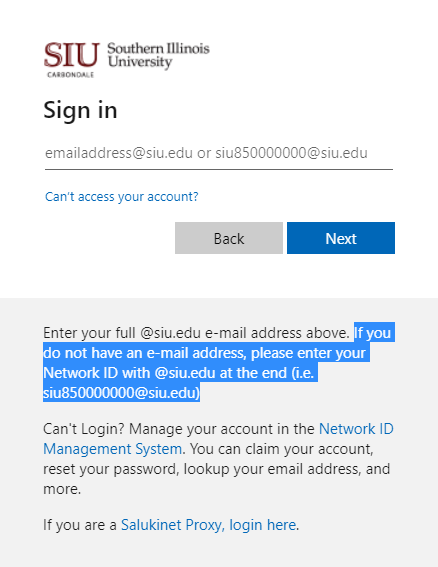Click the word 'more.' ending the paragraph
The width and height of the screenshot is (438, 567).
pos(62,489)
